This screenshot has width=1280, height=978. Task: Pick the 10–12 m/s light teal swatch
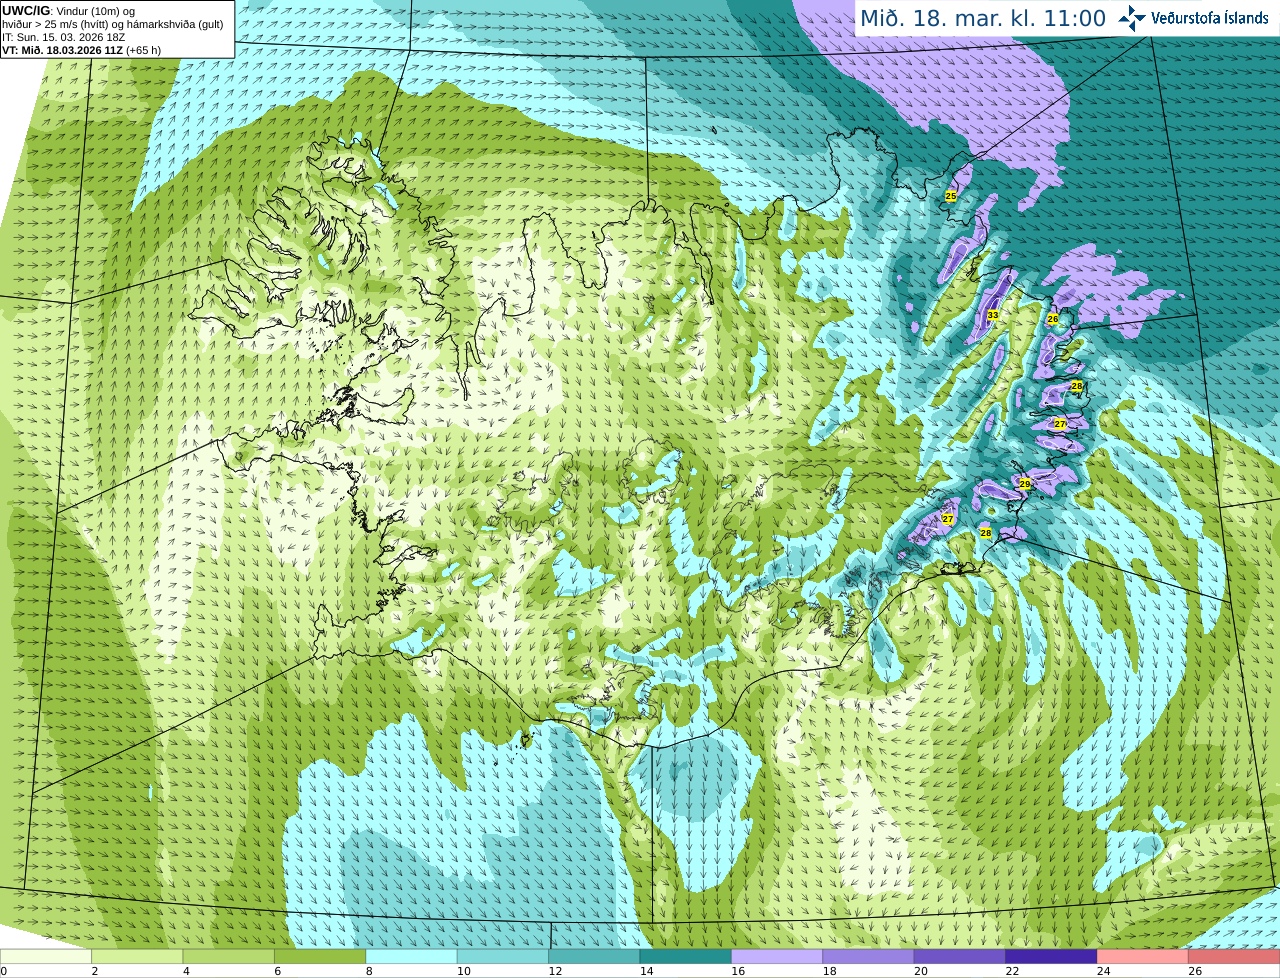(x=503, y=956)
